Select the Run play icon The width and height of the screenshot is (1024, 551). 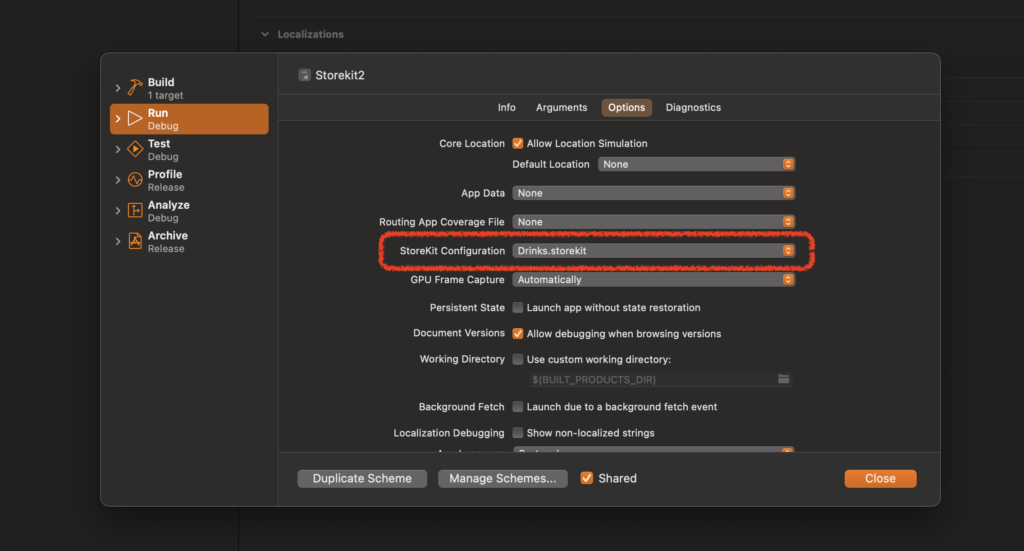point(135,119)
